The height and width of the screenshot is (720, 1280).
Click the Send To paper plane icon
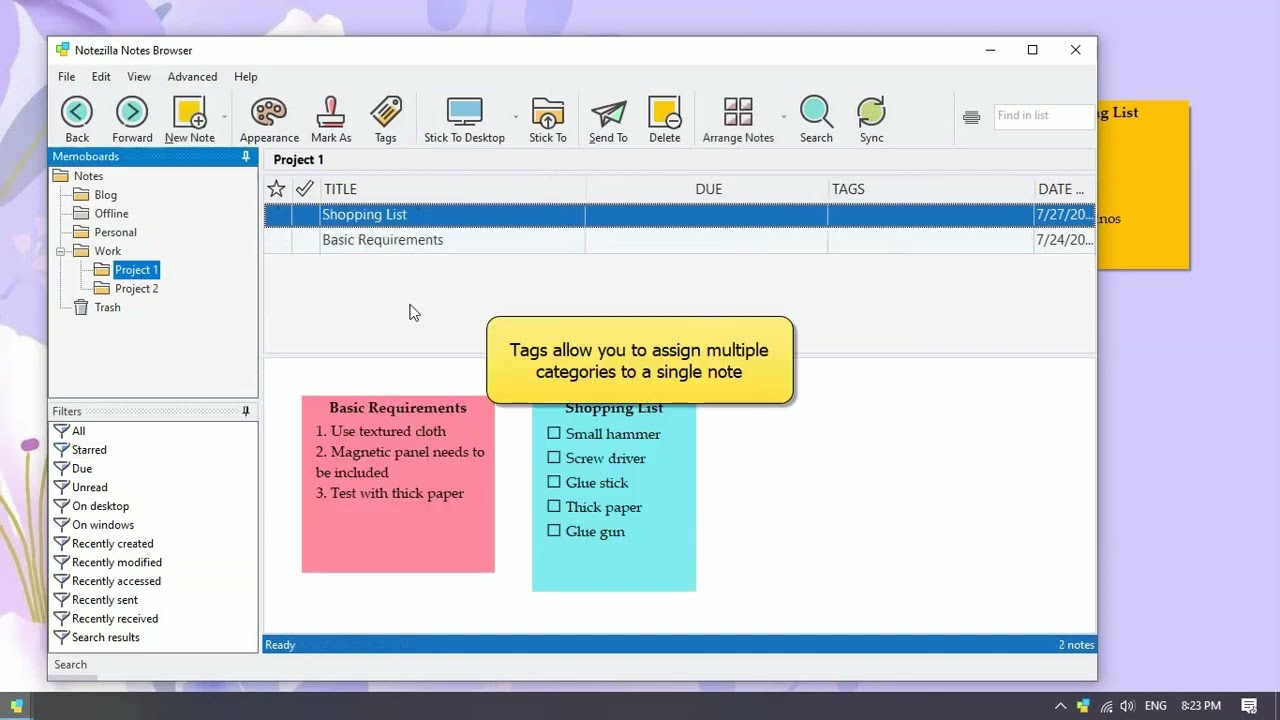(608, 120)
